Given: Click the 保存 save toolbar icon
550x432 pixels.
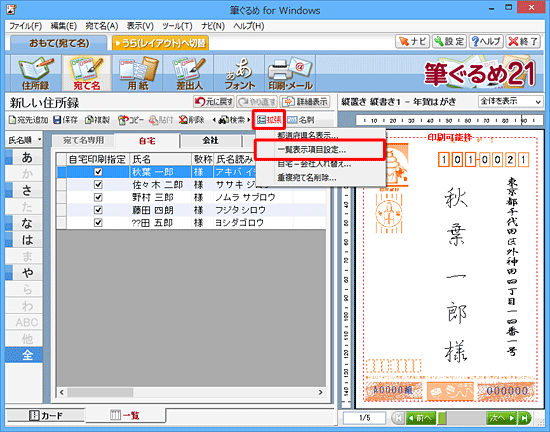Looking at the screenshot, I should point(65,120).
